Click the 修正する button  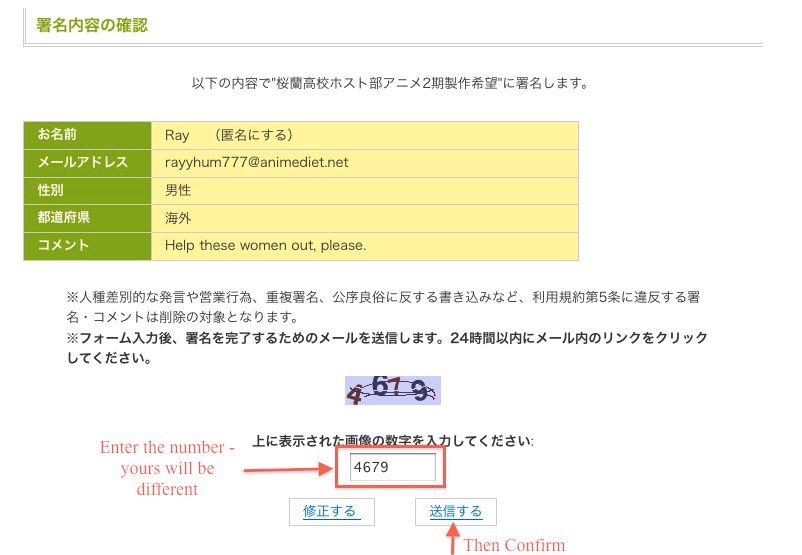tap(331, 512)
